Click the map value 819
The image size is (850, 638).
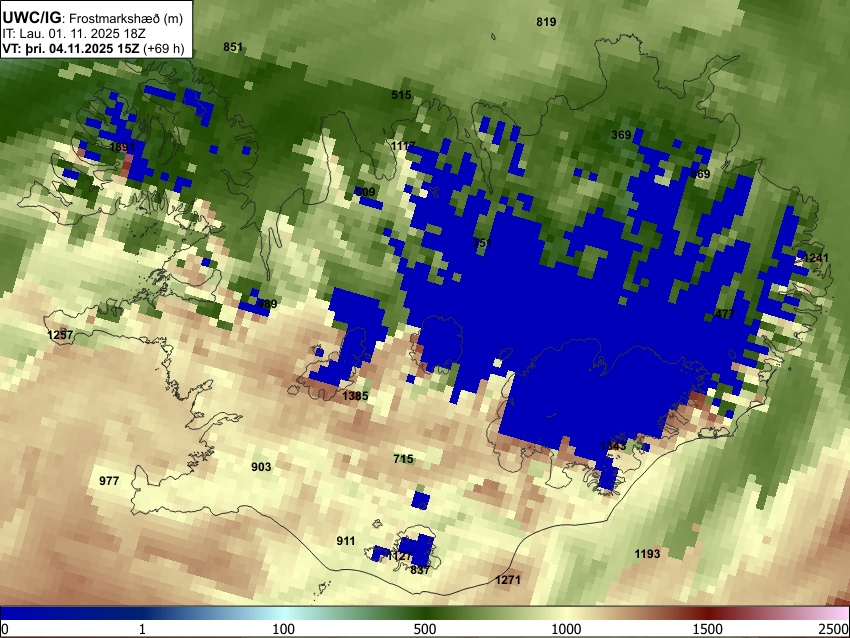click(x=546, y=22)
